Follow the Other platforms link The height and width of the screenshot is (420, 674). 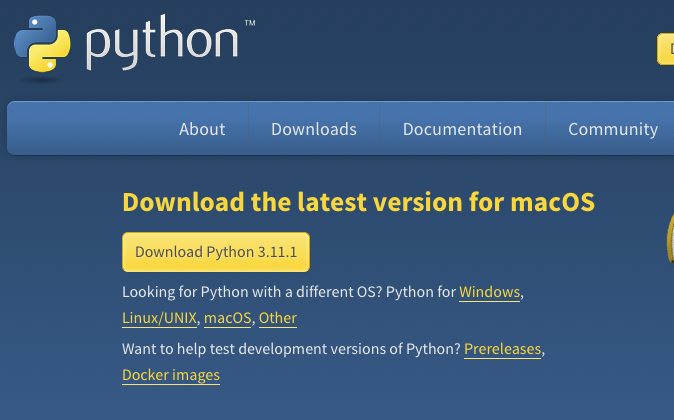278,318
